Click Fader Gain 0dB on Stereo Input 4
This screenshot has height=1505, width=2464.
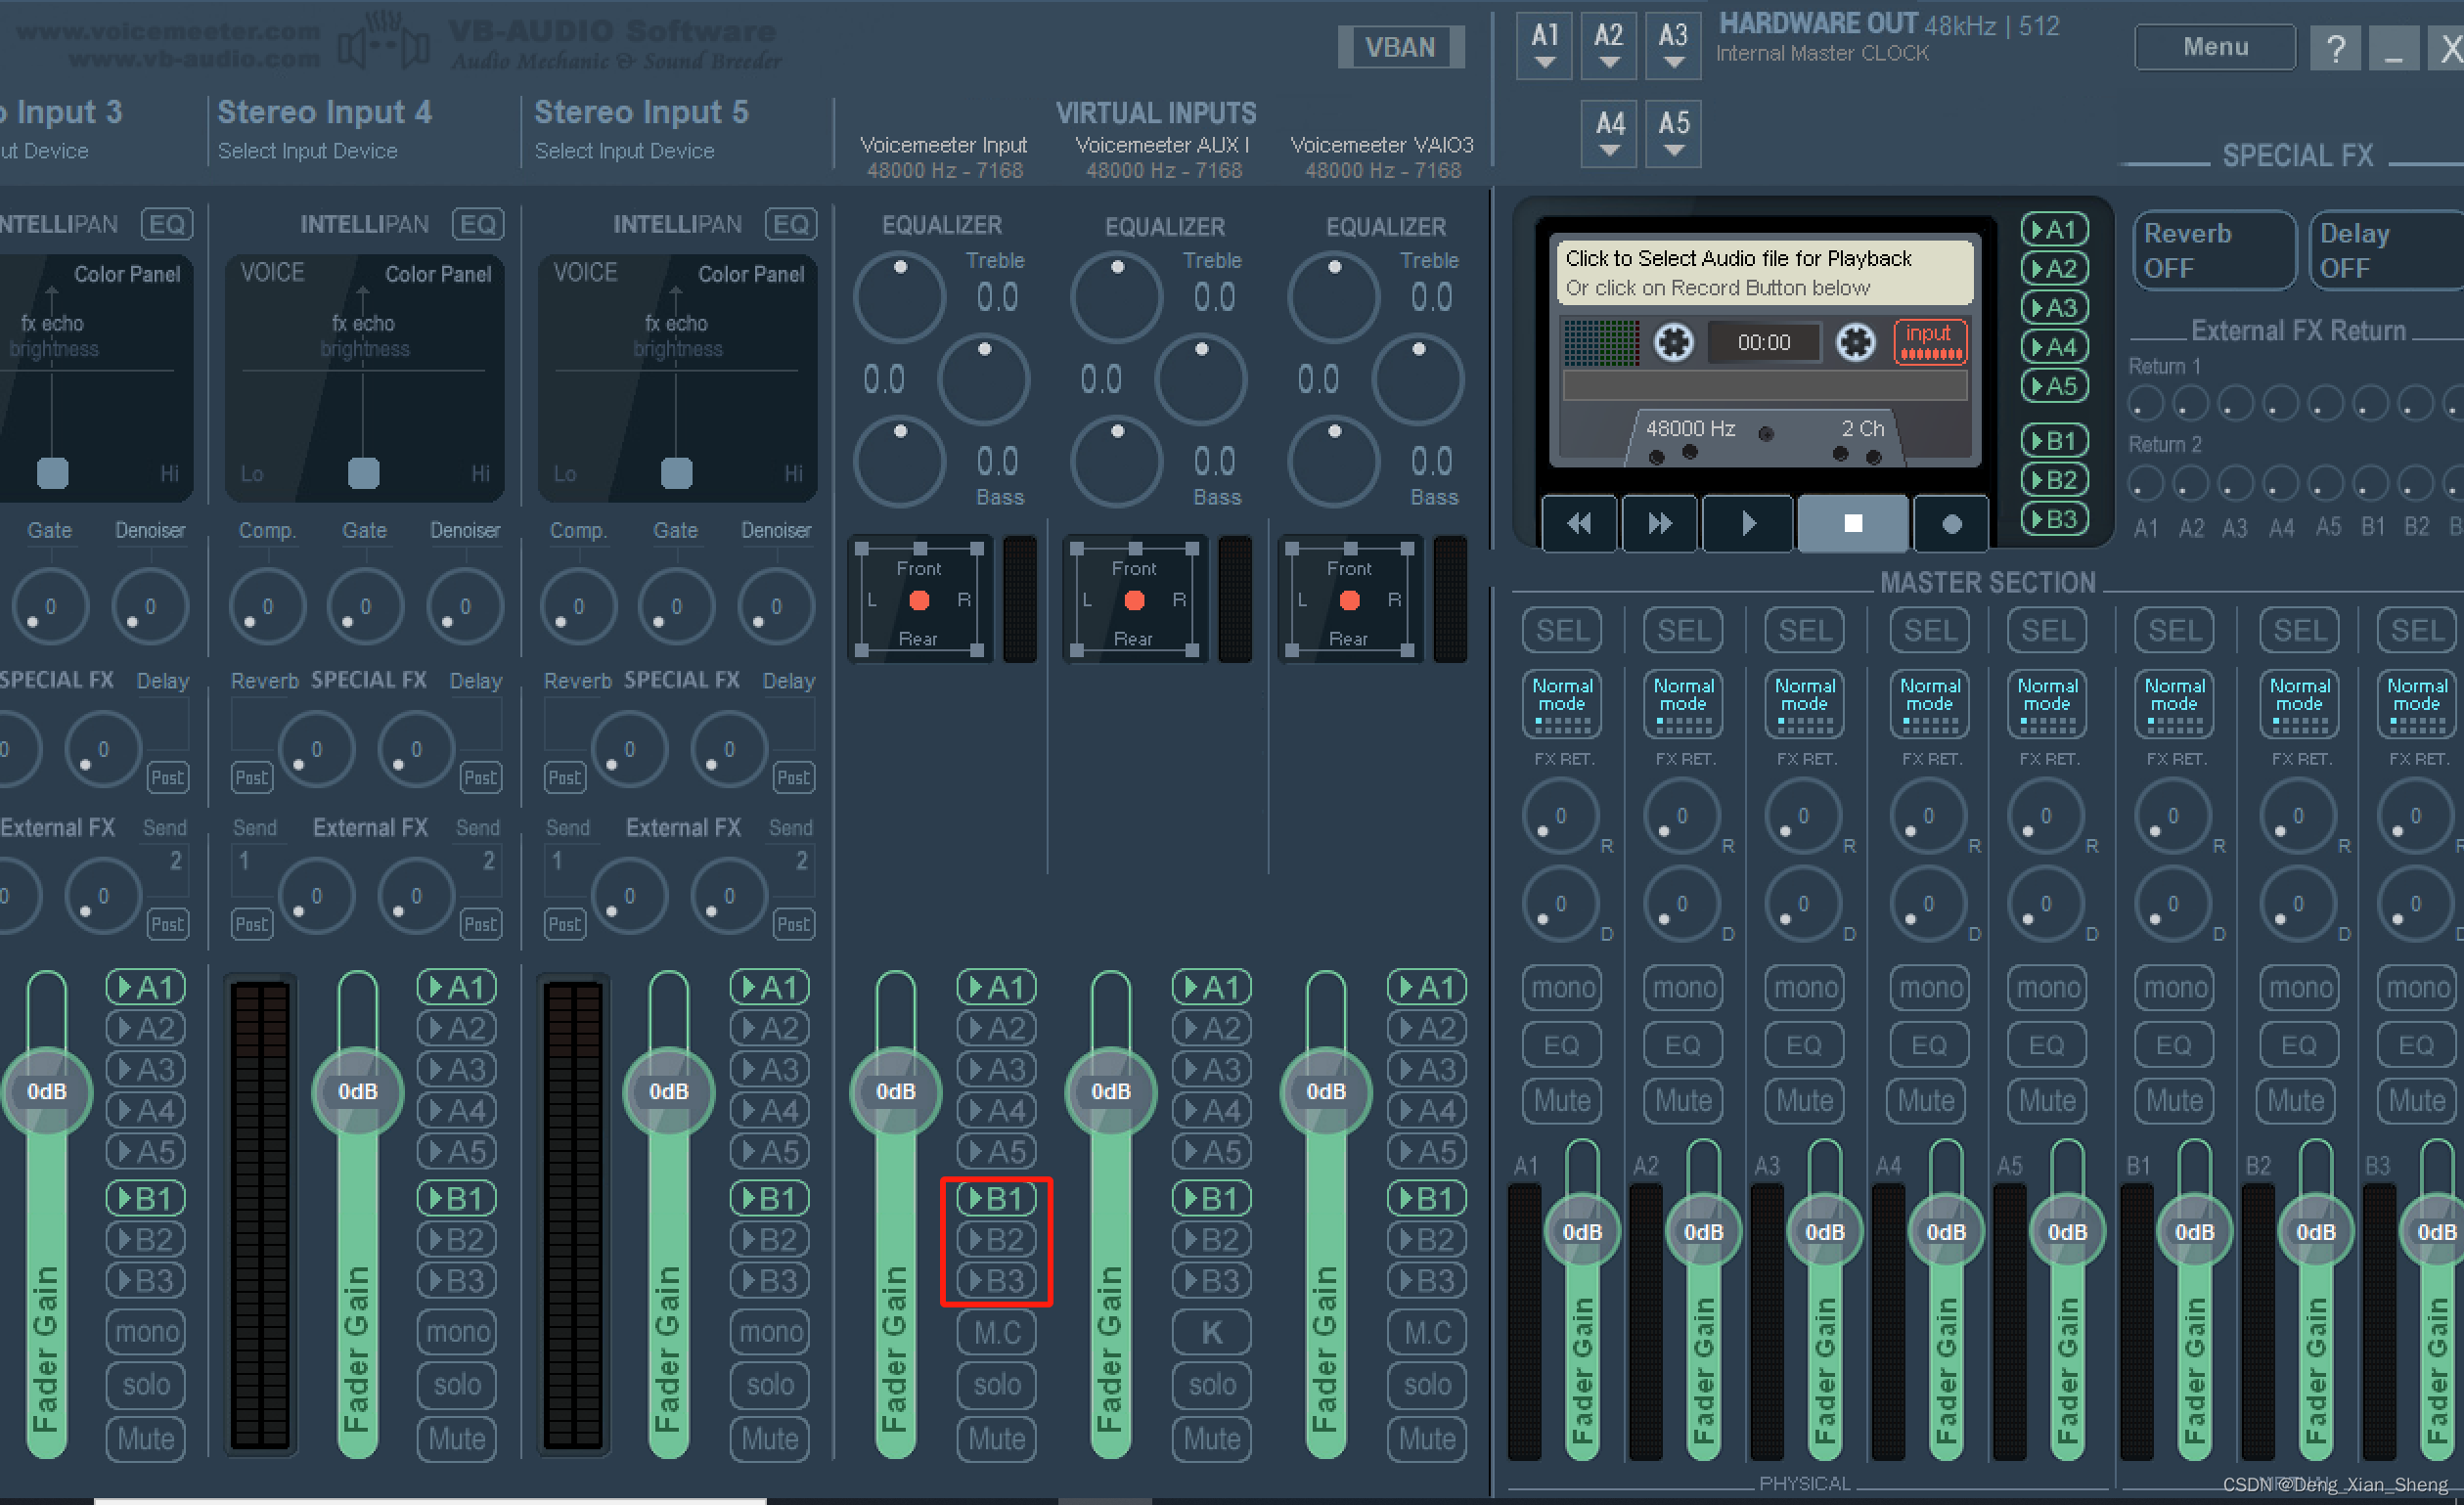[357, 1091]
